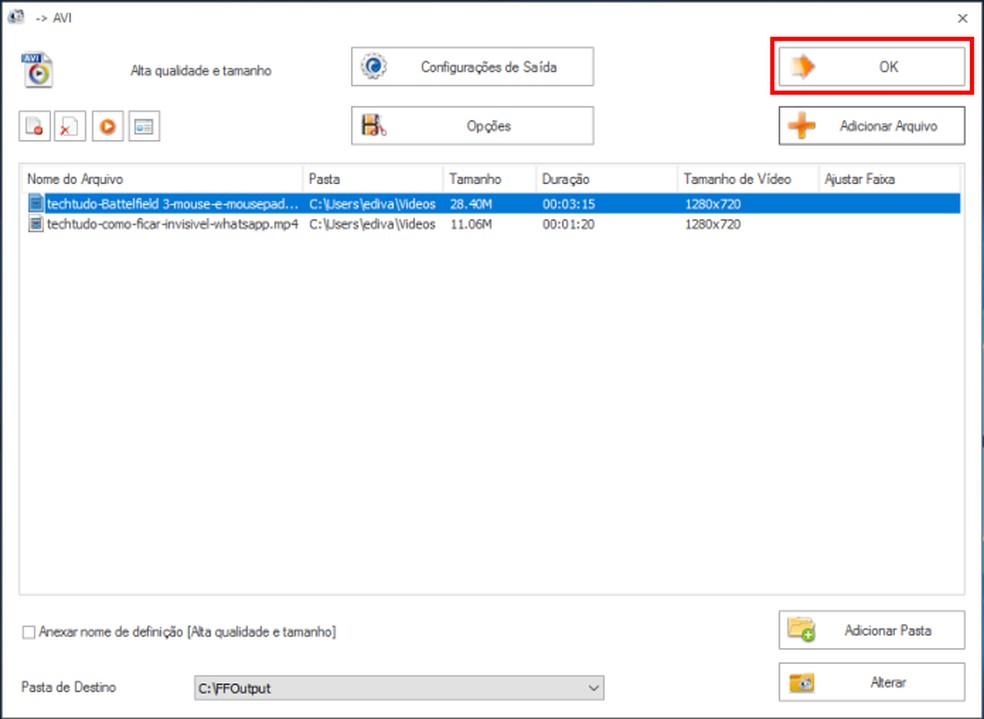
Task: Click the 1280x720 cell in the whatsapp.mp4 row
Action: (x=713, y=224)
